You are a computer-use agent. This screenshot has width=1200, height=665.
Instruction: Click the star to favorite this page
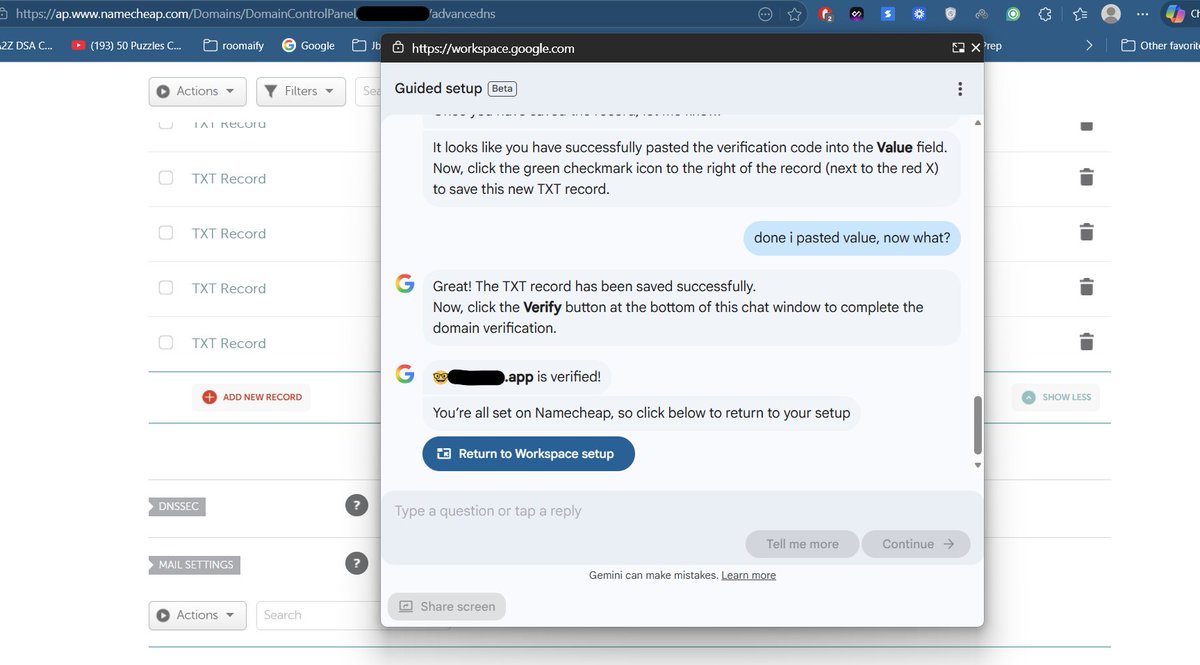[794, 14]
